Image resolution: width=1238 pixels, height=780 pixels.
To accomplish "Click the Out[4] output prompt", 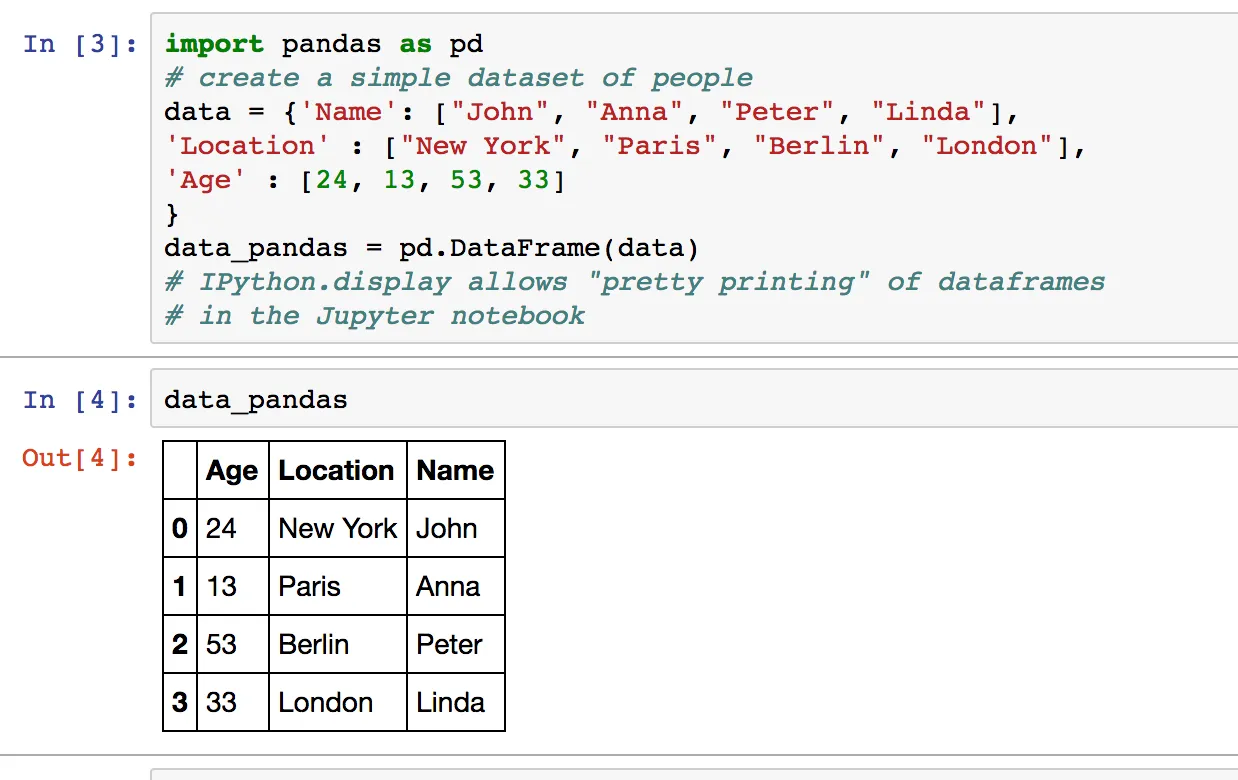I will tap(80, 458).
